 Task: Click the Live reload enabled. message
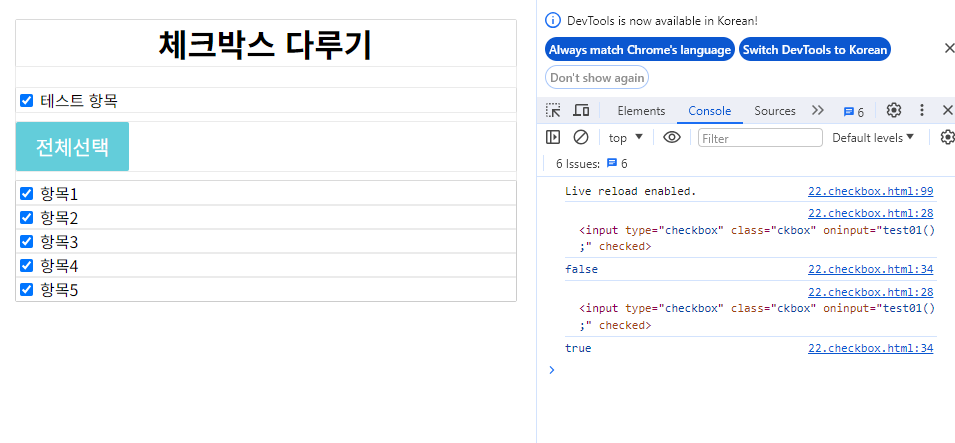[x=630, y=191]
